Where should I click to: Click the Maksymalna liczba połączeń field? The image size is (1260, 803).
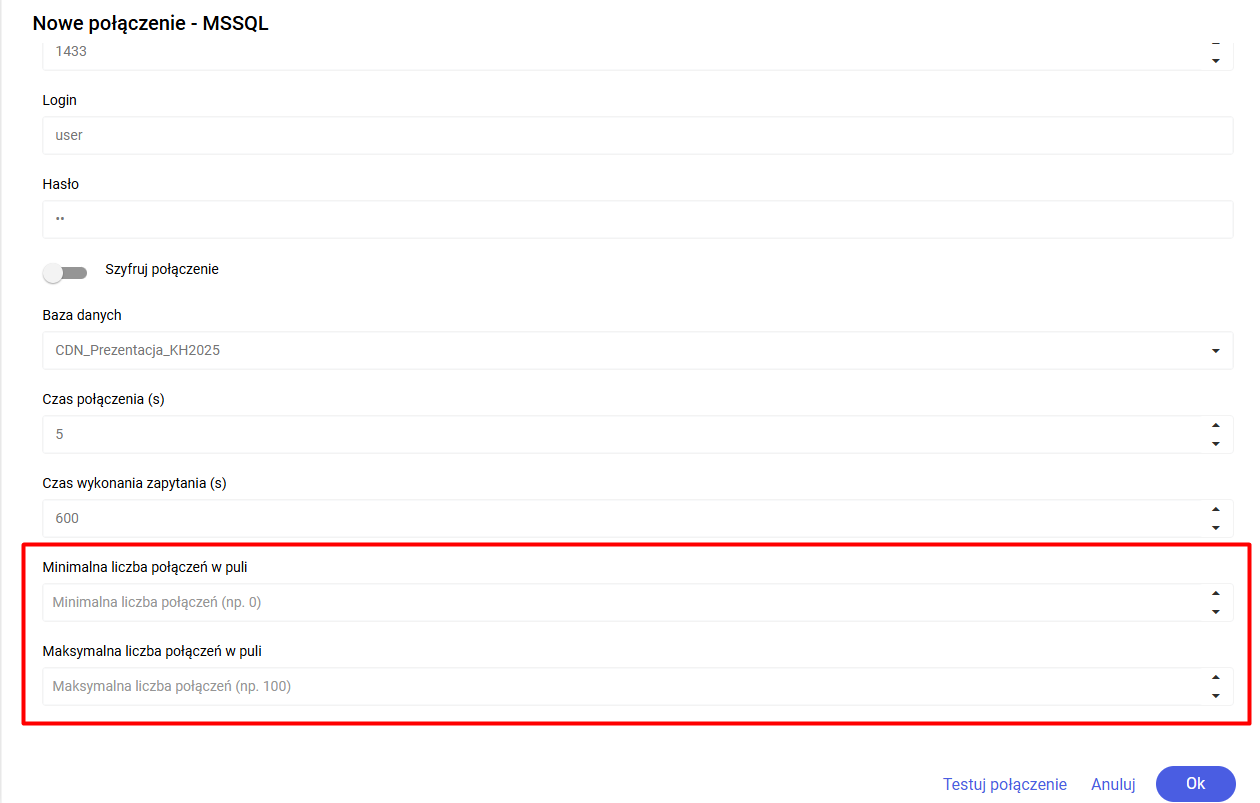[x=637, y=687]
